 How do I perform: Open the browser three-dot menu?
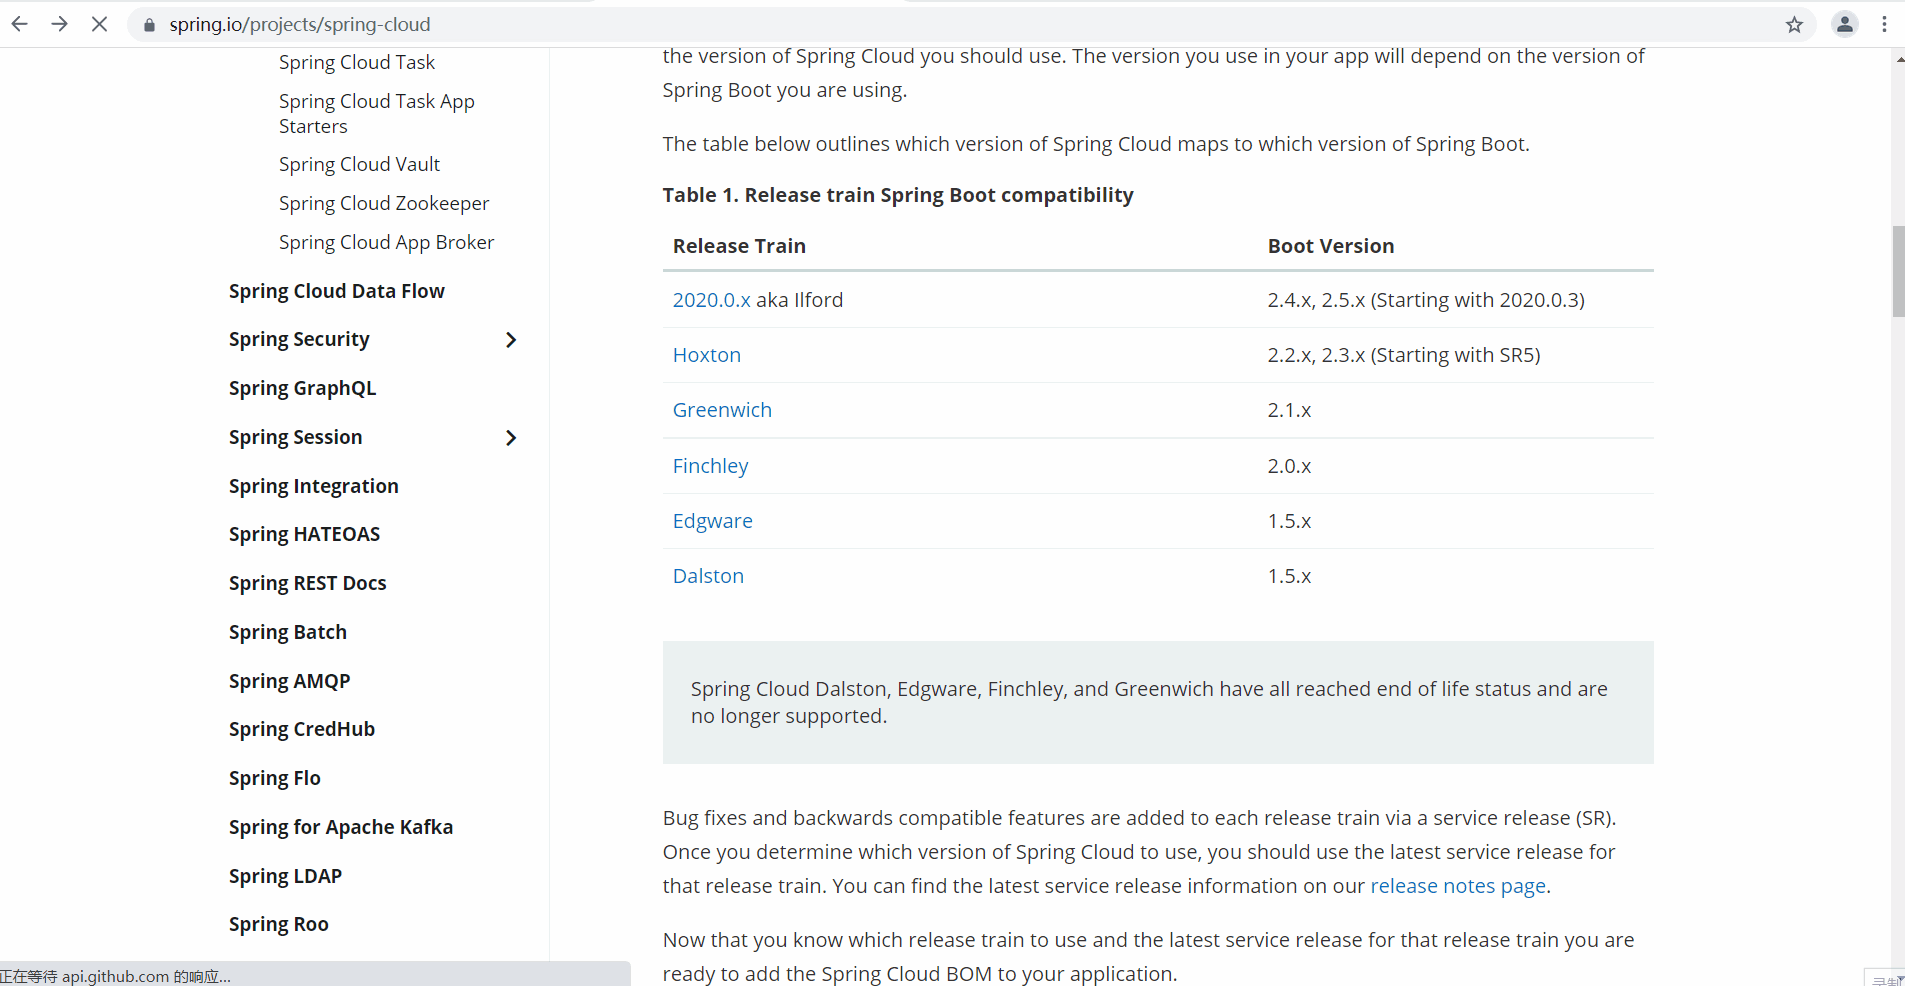pos(1884,24)
